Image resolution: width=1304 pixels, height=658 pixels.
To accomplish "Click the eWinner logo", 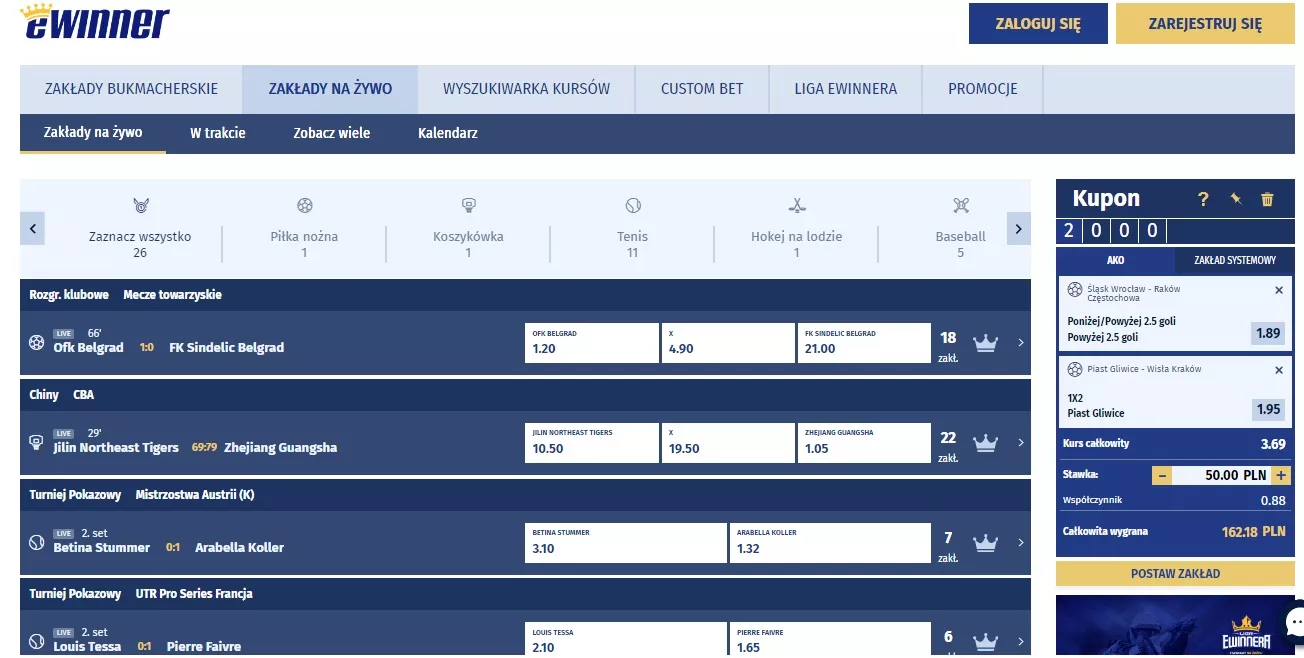I will coord(95,20).
